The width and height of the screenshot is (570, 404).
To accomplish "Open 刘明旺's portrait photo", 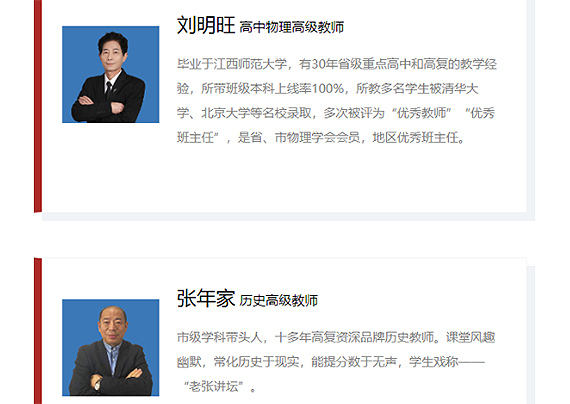I will click(x=111, y=75).
